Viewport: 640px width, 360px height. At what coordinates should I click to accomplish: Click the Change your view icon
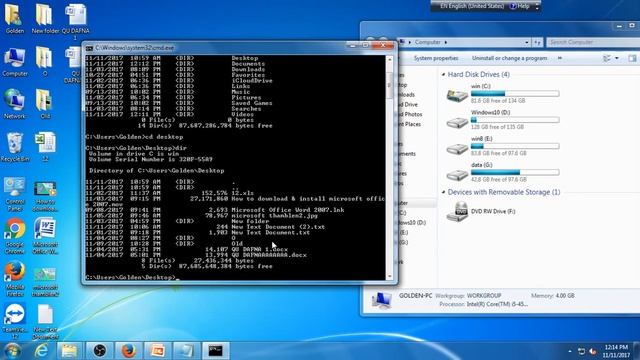point(607,58)
